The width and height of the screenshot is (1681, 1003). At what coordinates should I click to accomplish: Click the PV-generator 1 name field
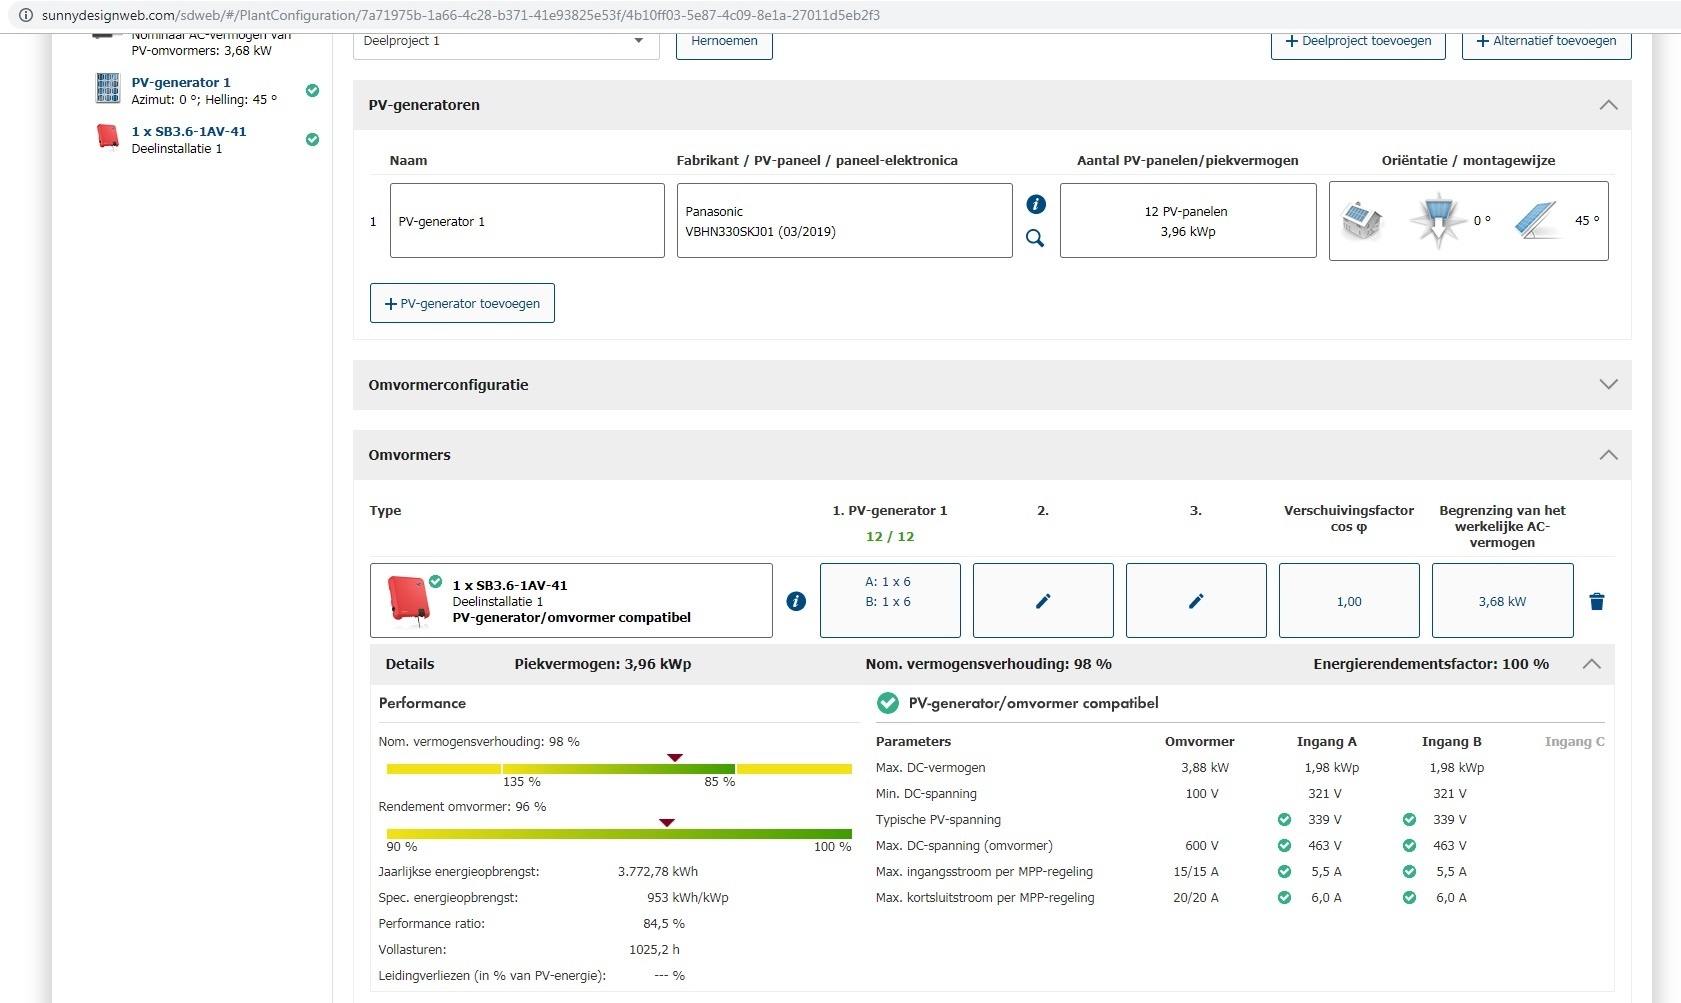[x=527, y=221]
